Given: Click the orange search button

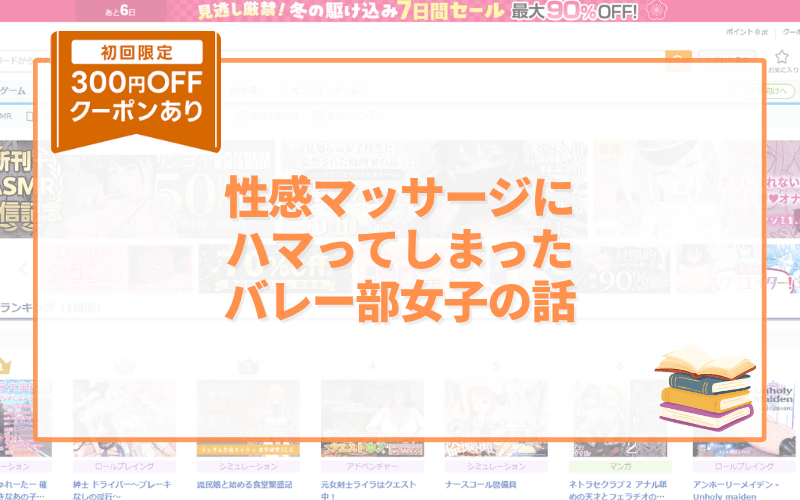Looking at the screenshot, I should (678, 61).
